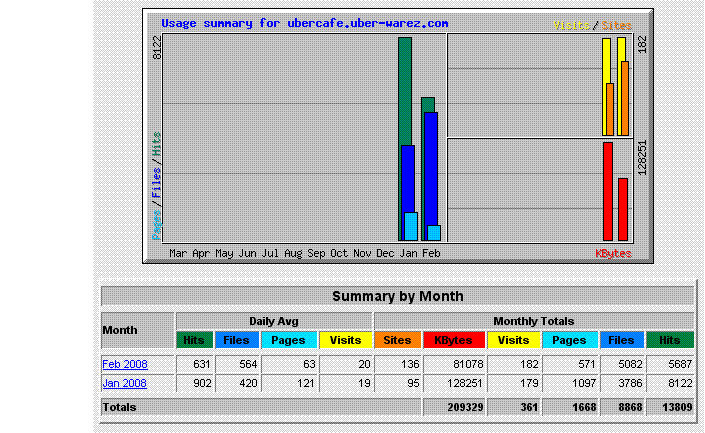Click the blue February files bar
Image resolution: width=705 pixels, height=433 pixels.
tap(431, 169)
